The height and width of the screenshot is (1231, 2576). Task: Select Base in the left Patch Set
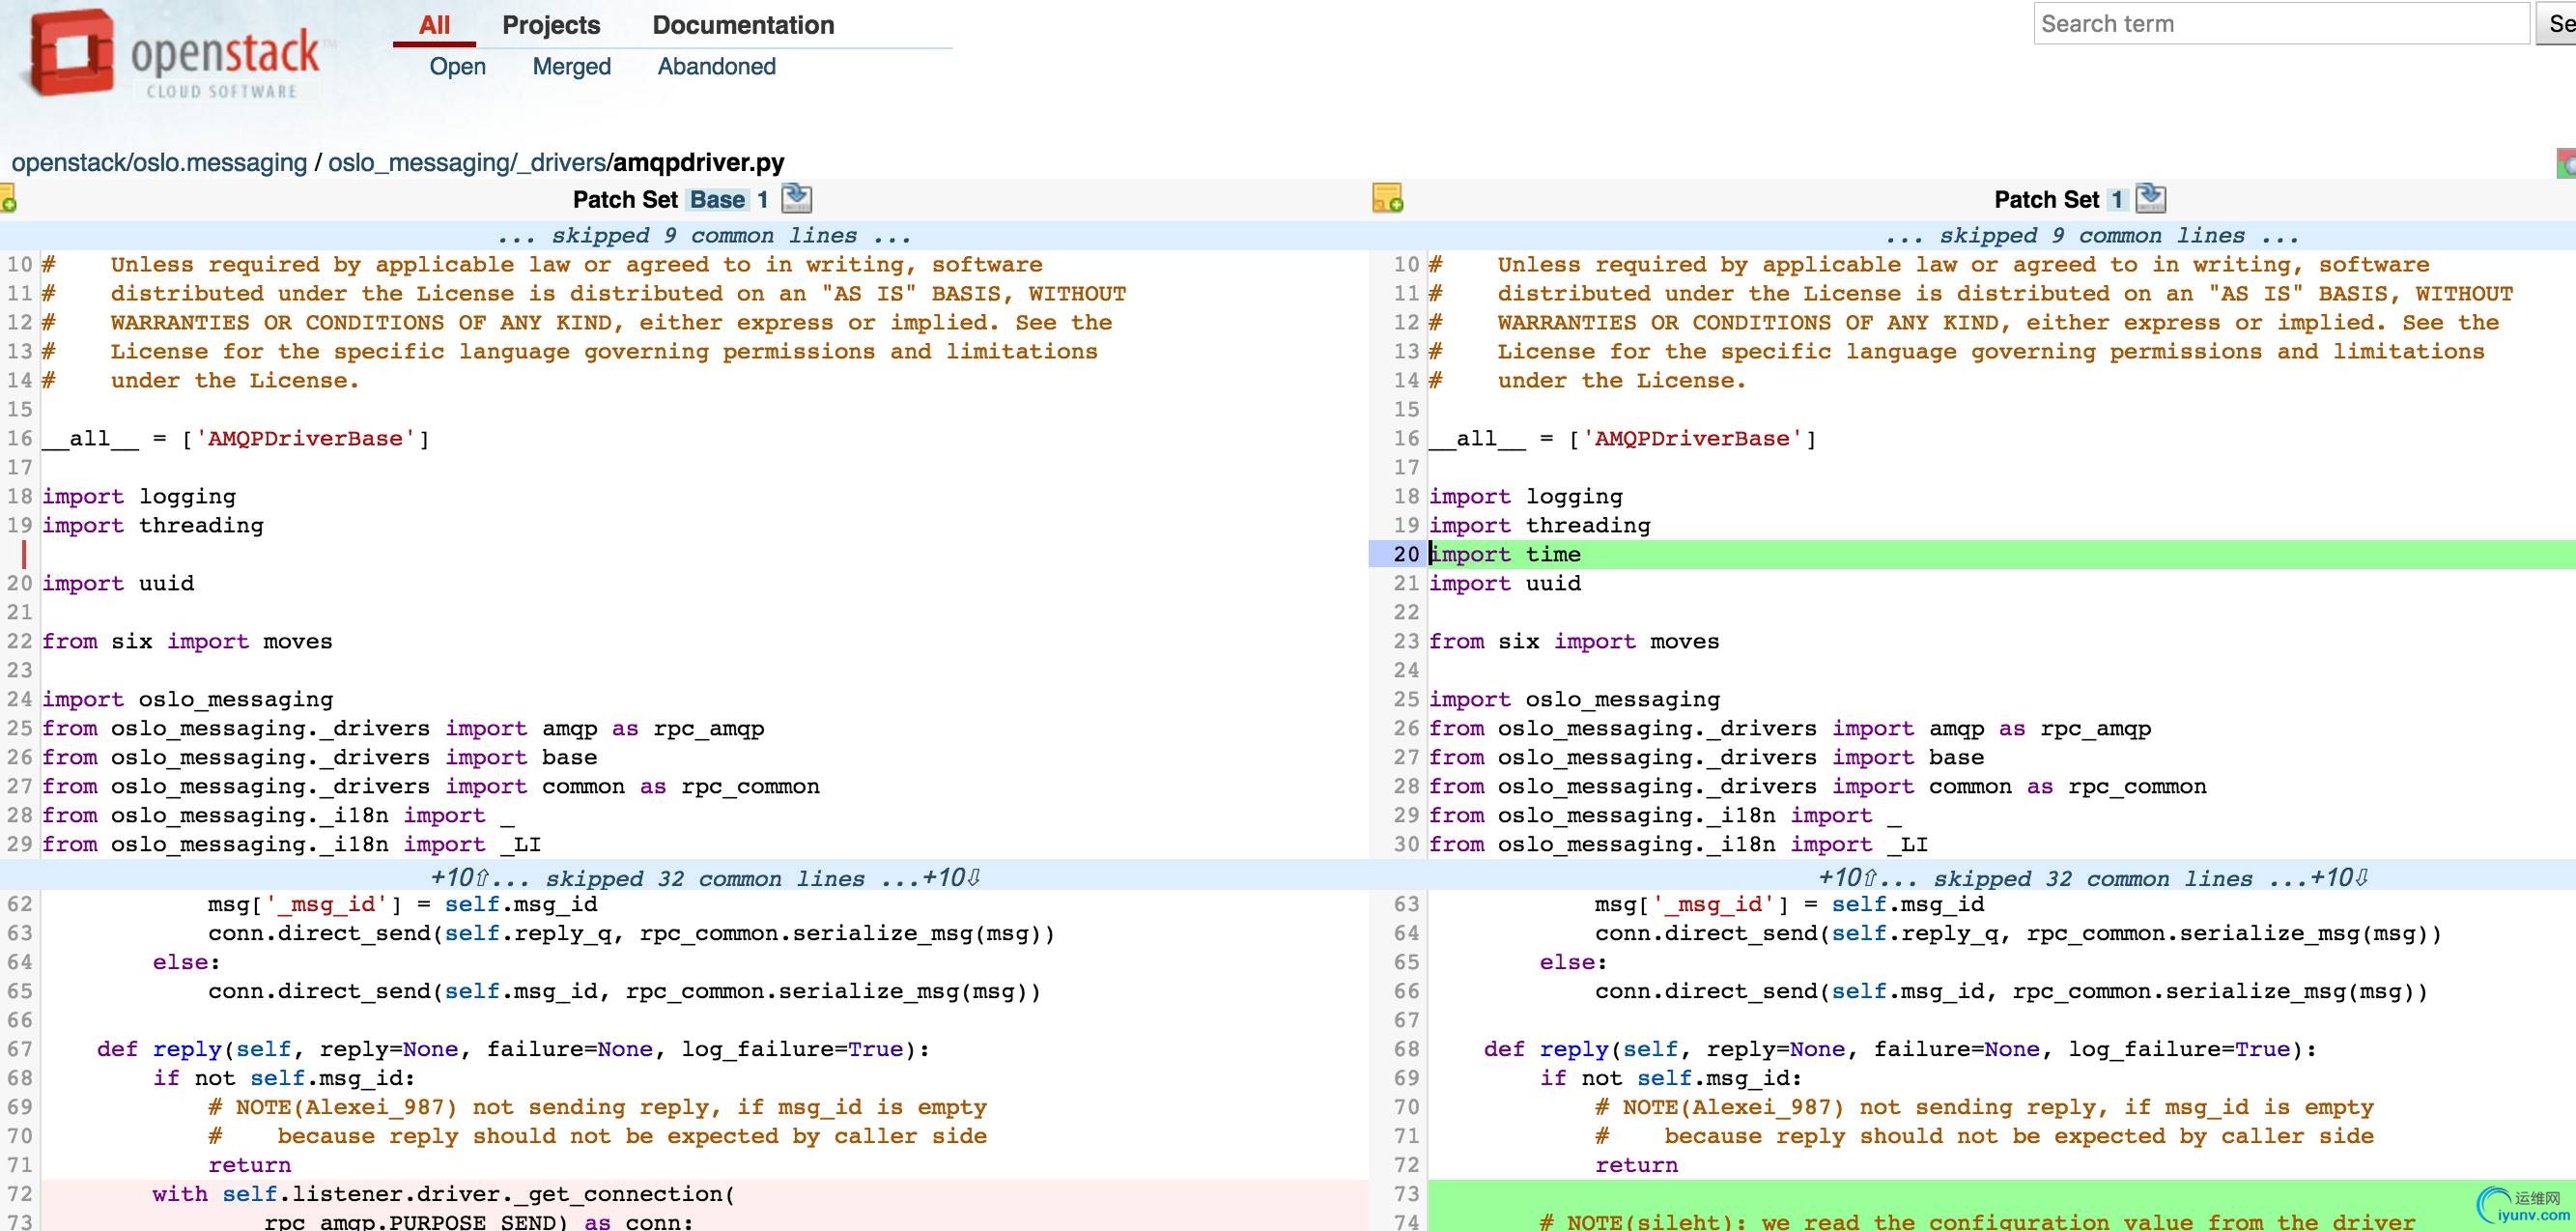coord(717,199)
